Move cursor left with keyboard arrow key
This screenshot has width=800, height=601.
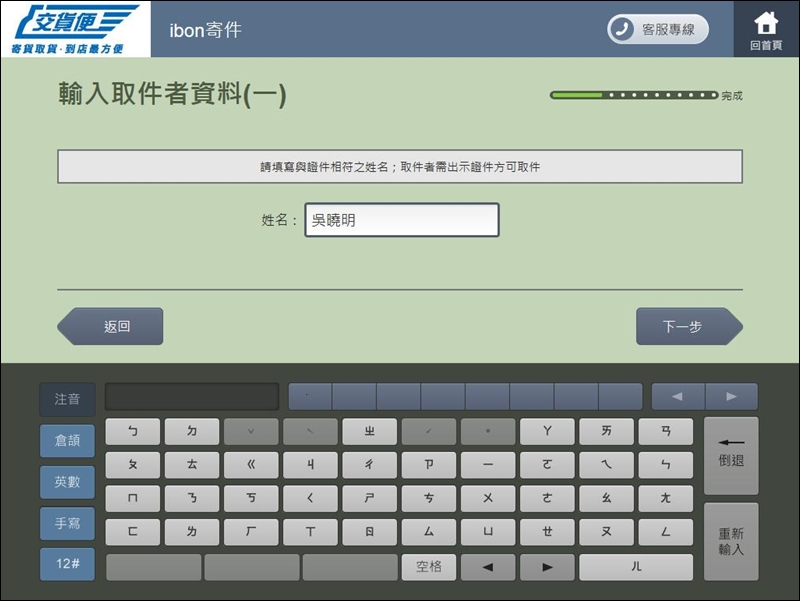click(x=488, y=567)
